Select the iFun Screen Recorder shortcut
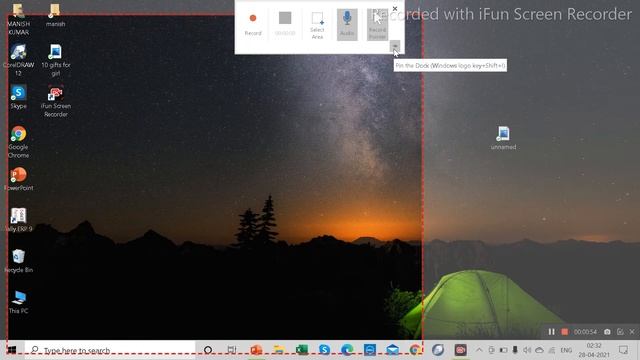640x360 pixels. point(55,101)
